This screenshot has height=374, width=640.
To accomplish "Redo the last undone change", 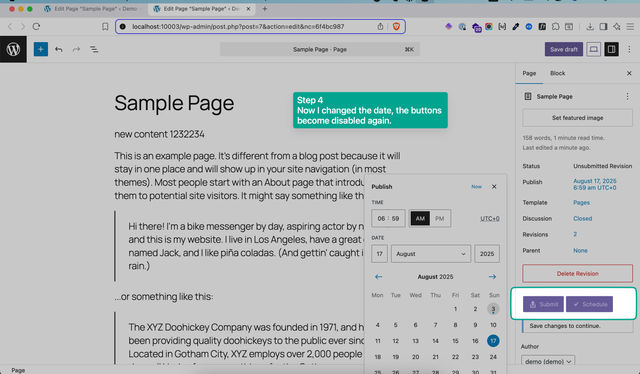I will pyautogui.click(x=76, y=49).
